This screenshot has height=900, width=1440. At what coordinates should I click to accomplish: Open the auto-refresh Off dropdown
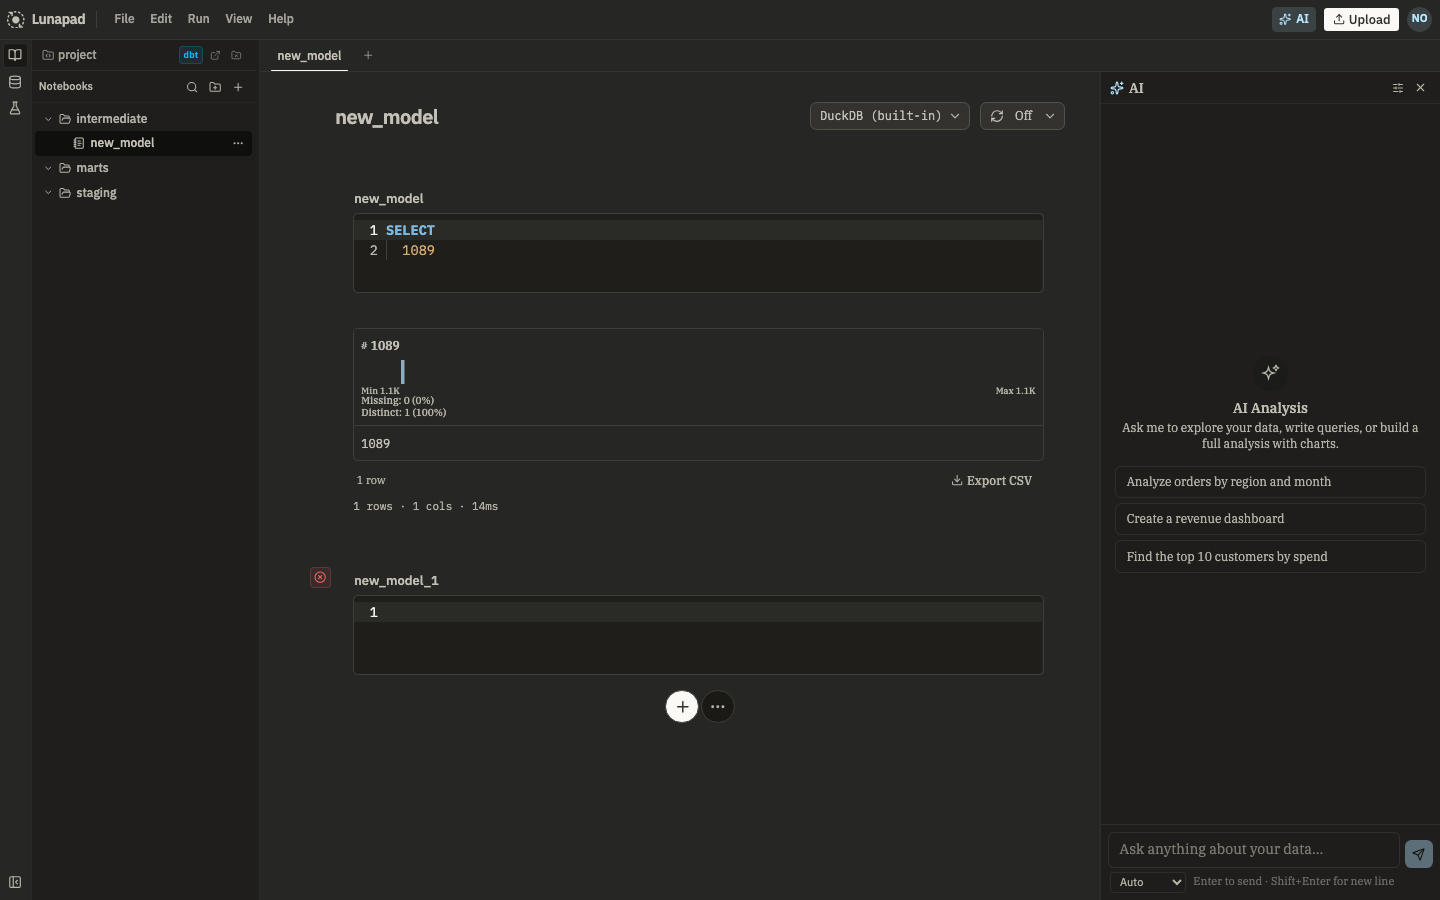[1022, 116]
